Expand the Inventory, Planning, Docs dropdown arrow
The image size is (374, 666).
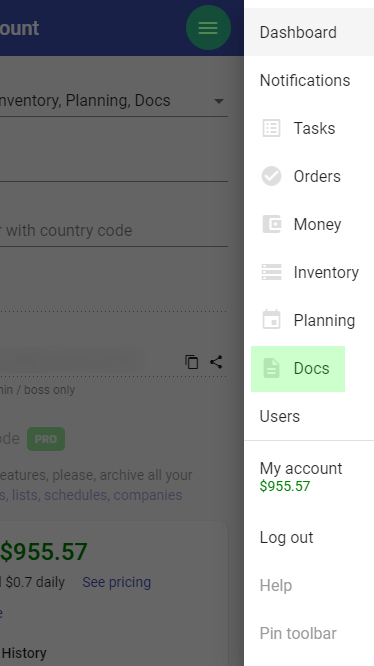pos(219,101)
